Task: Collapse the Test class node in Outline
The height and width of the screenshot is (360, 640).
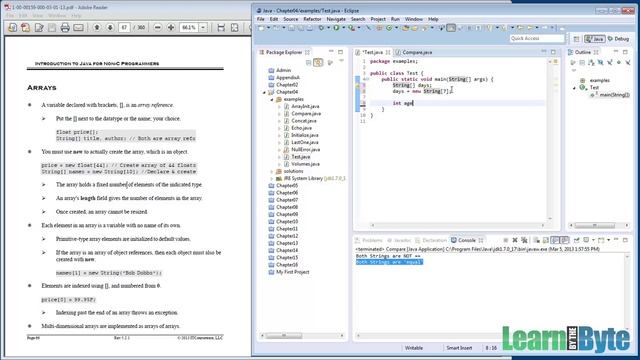Action: point(574,88)
